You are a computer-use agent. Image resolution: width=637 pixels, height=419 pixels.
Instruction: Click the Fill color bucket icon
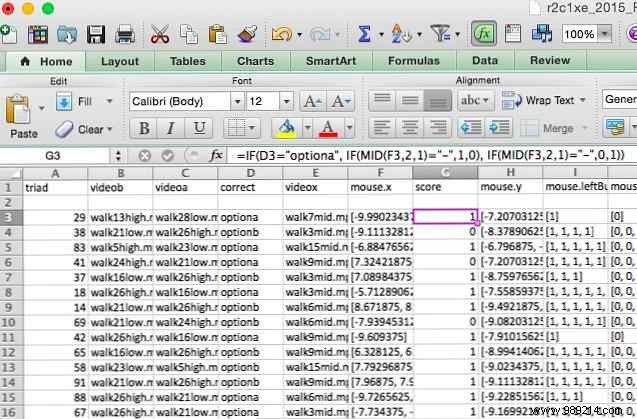[286, 128]
